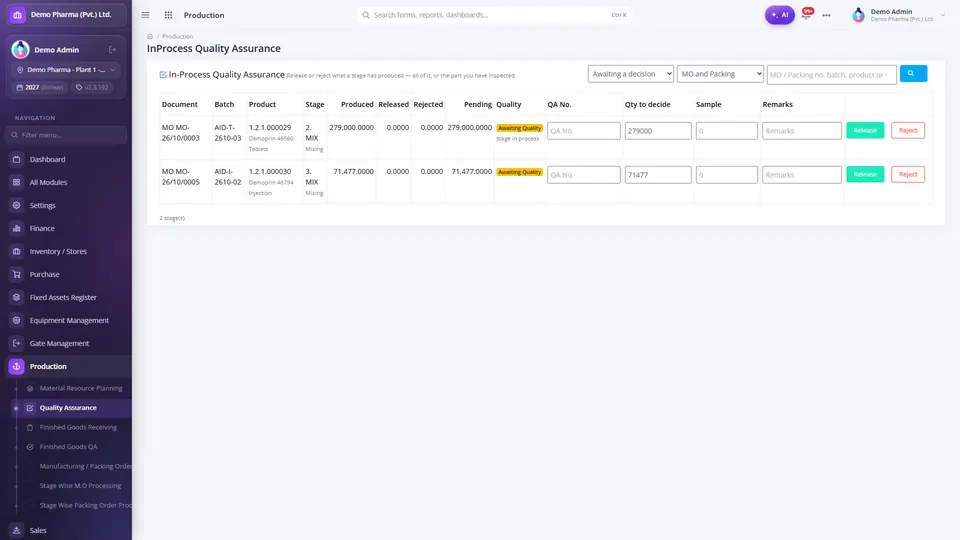
Task: Click the 2 stage(s) count text
Action: [172, 218]
